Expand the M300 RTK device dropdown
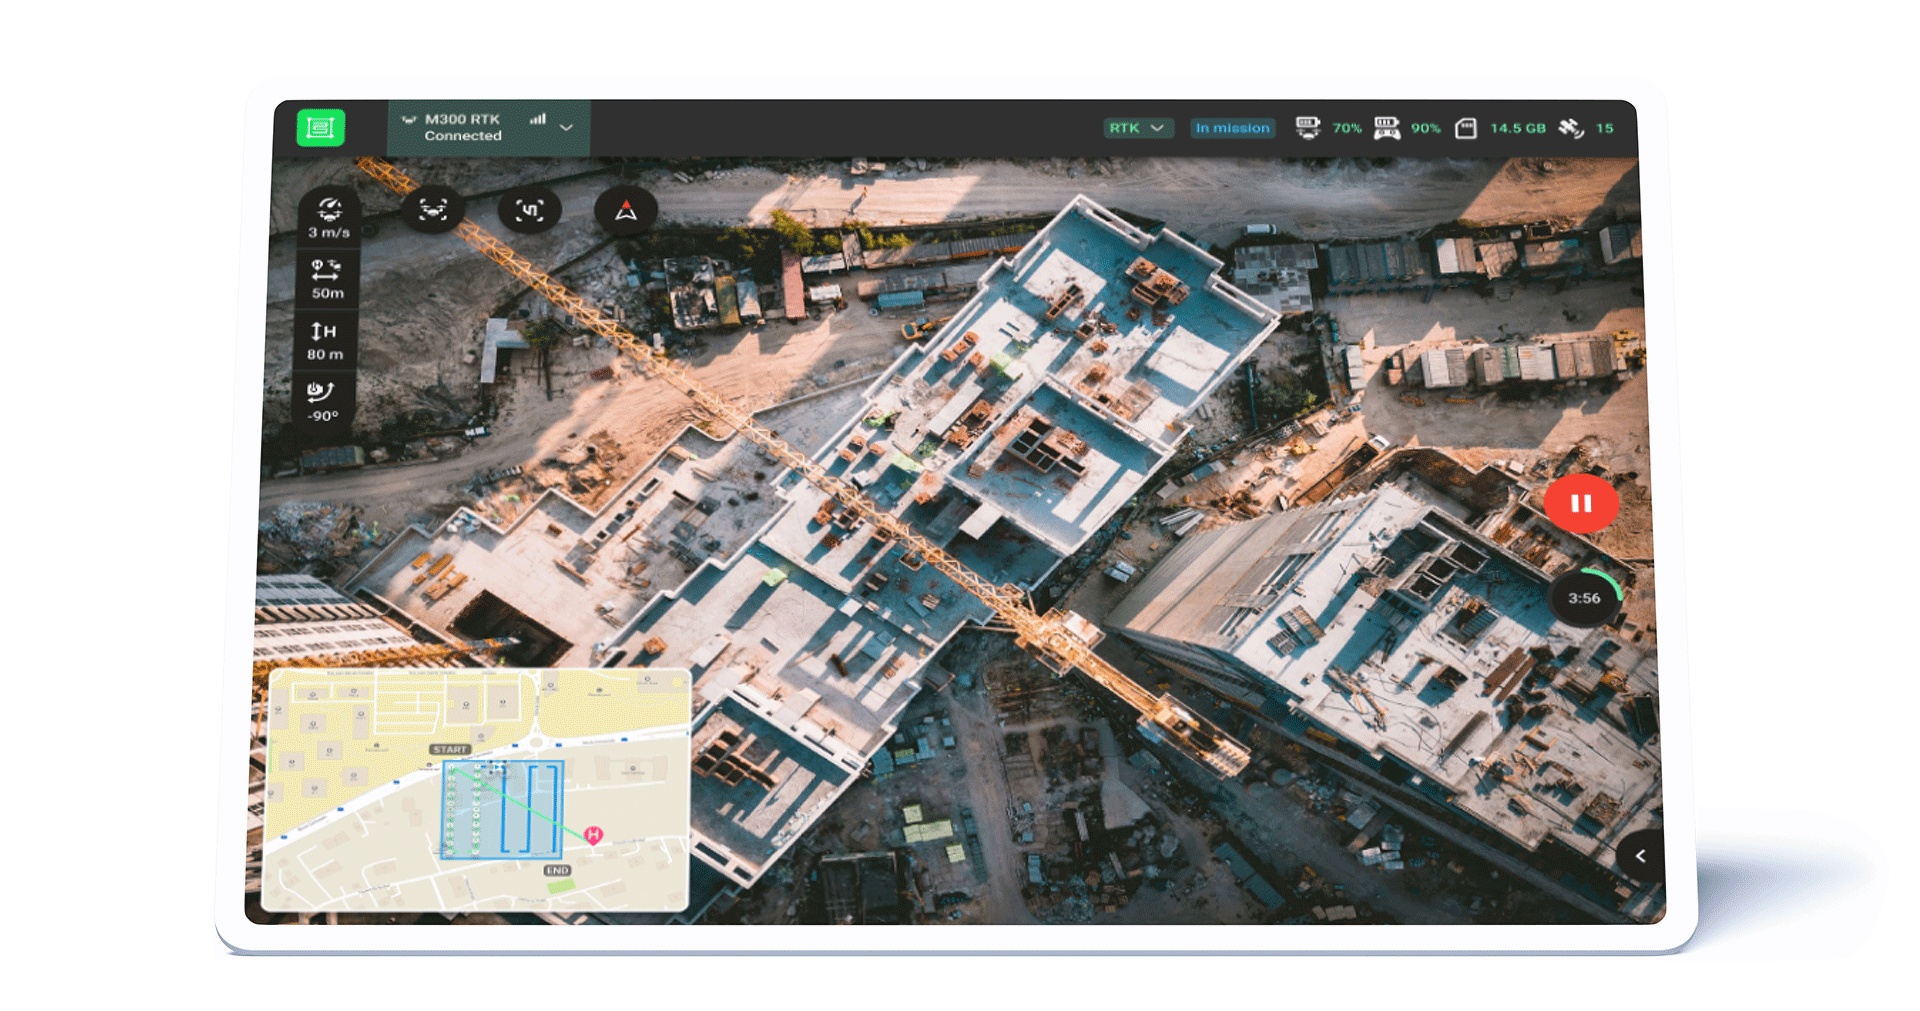 pos(567,129)
